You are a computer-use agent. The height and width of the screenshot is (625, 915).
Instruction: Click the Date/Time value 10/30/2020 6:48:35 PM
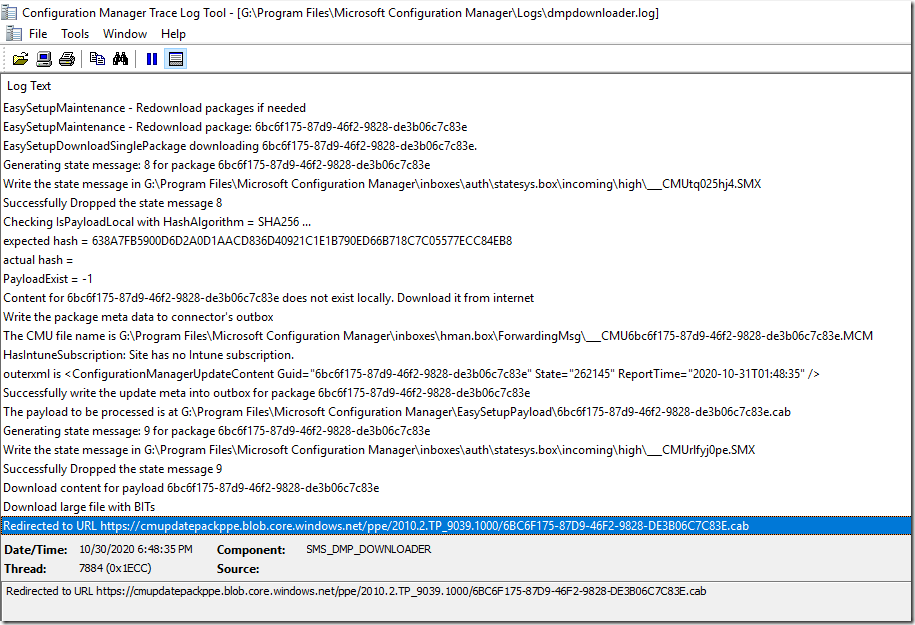coord(136,549)
